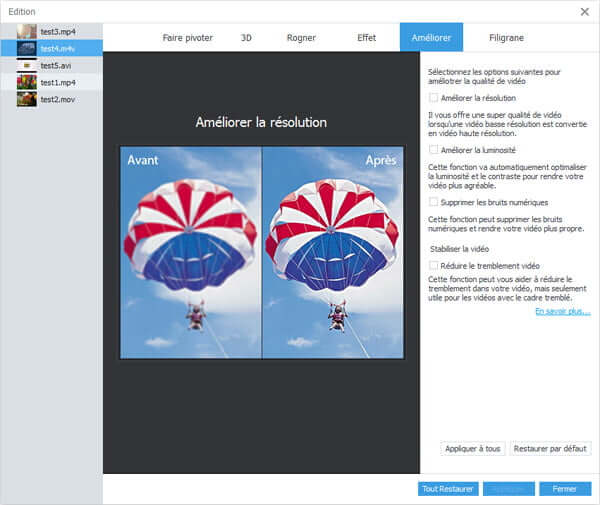Choose test5.avi from the file list
This screenshot has height=505, width=600.
point(26,65)
